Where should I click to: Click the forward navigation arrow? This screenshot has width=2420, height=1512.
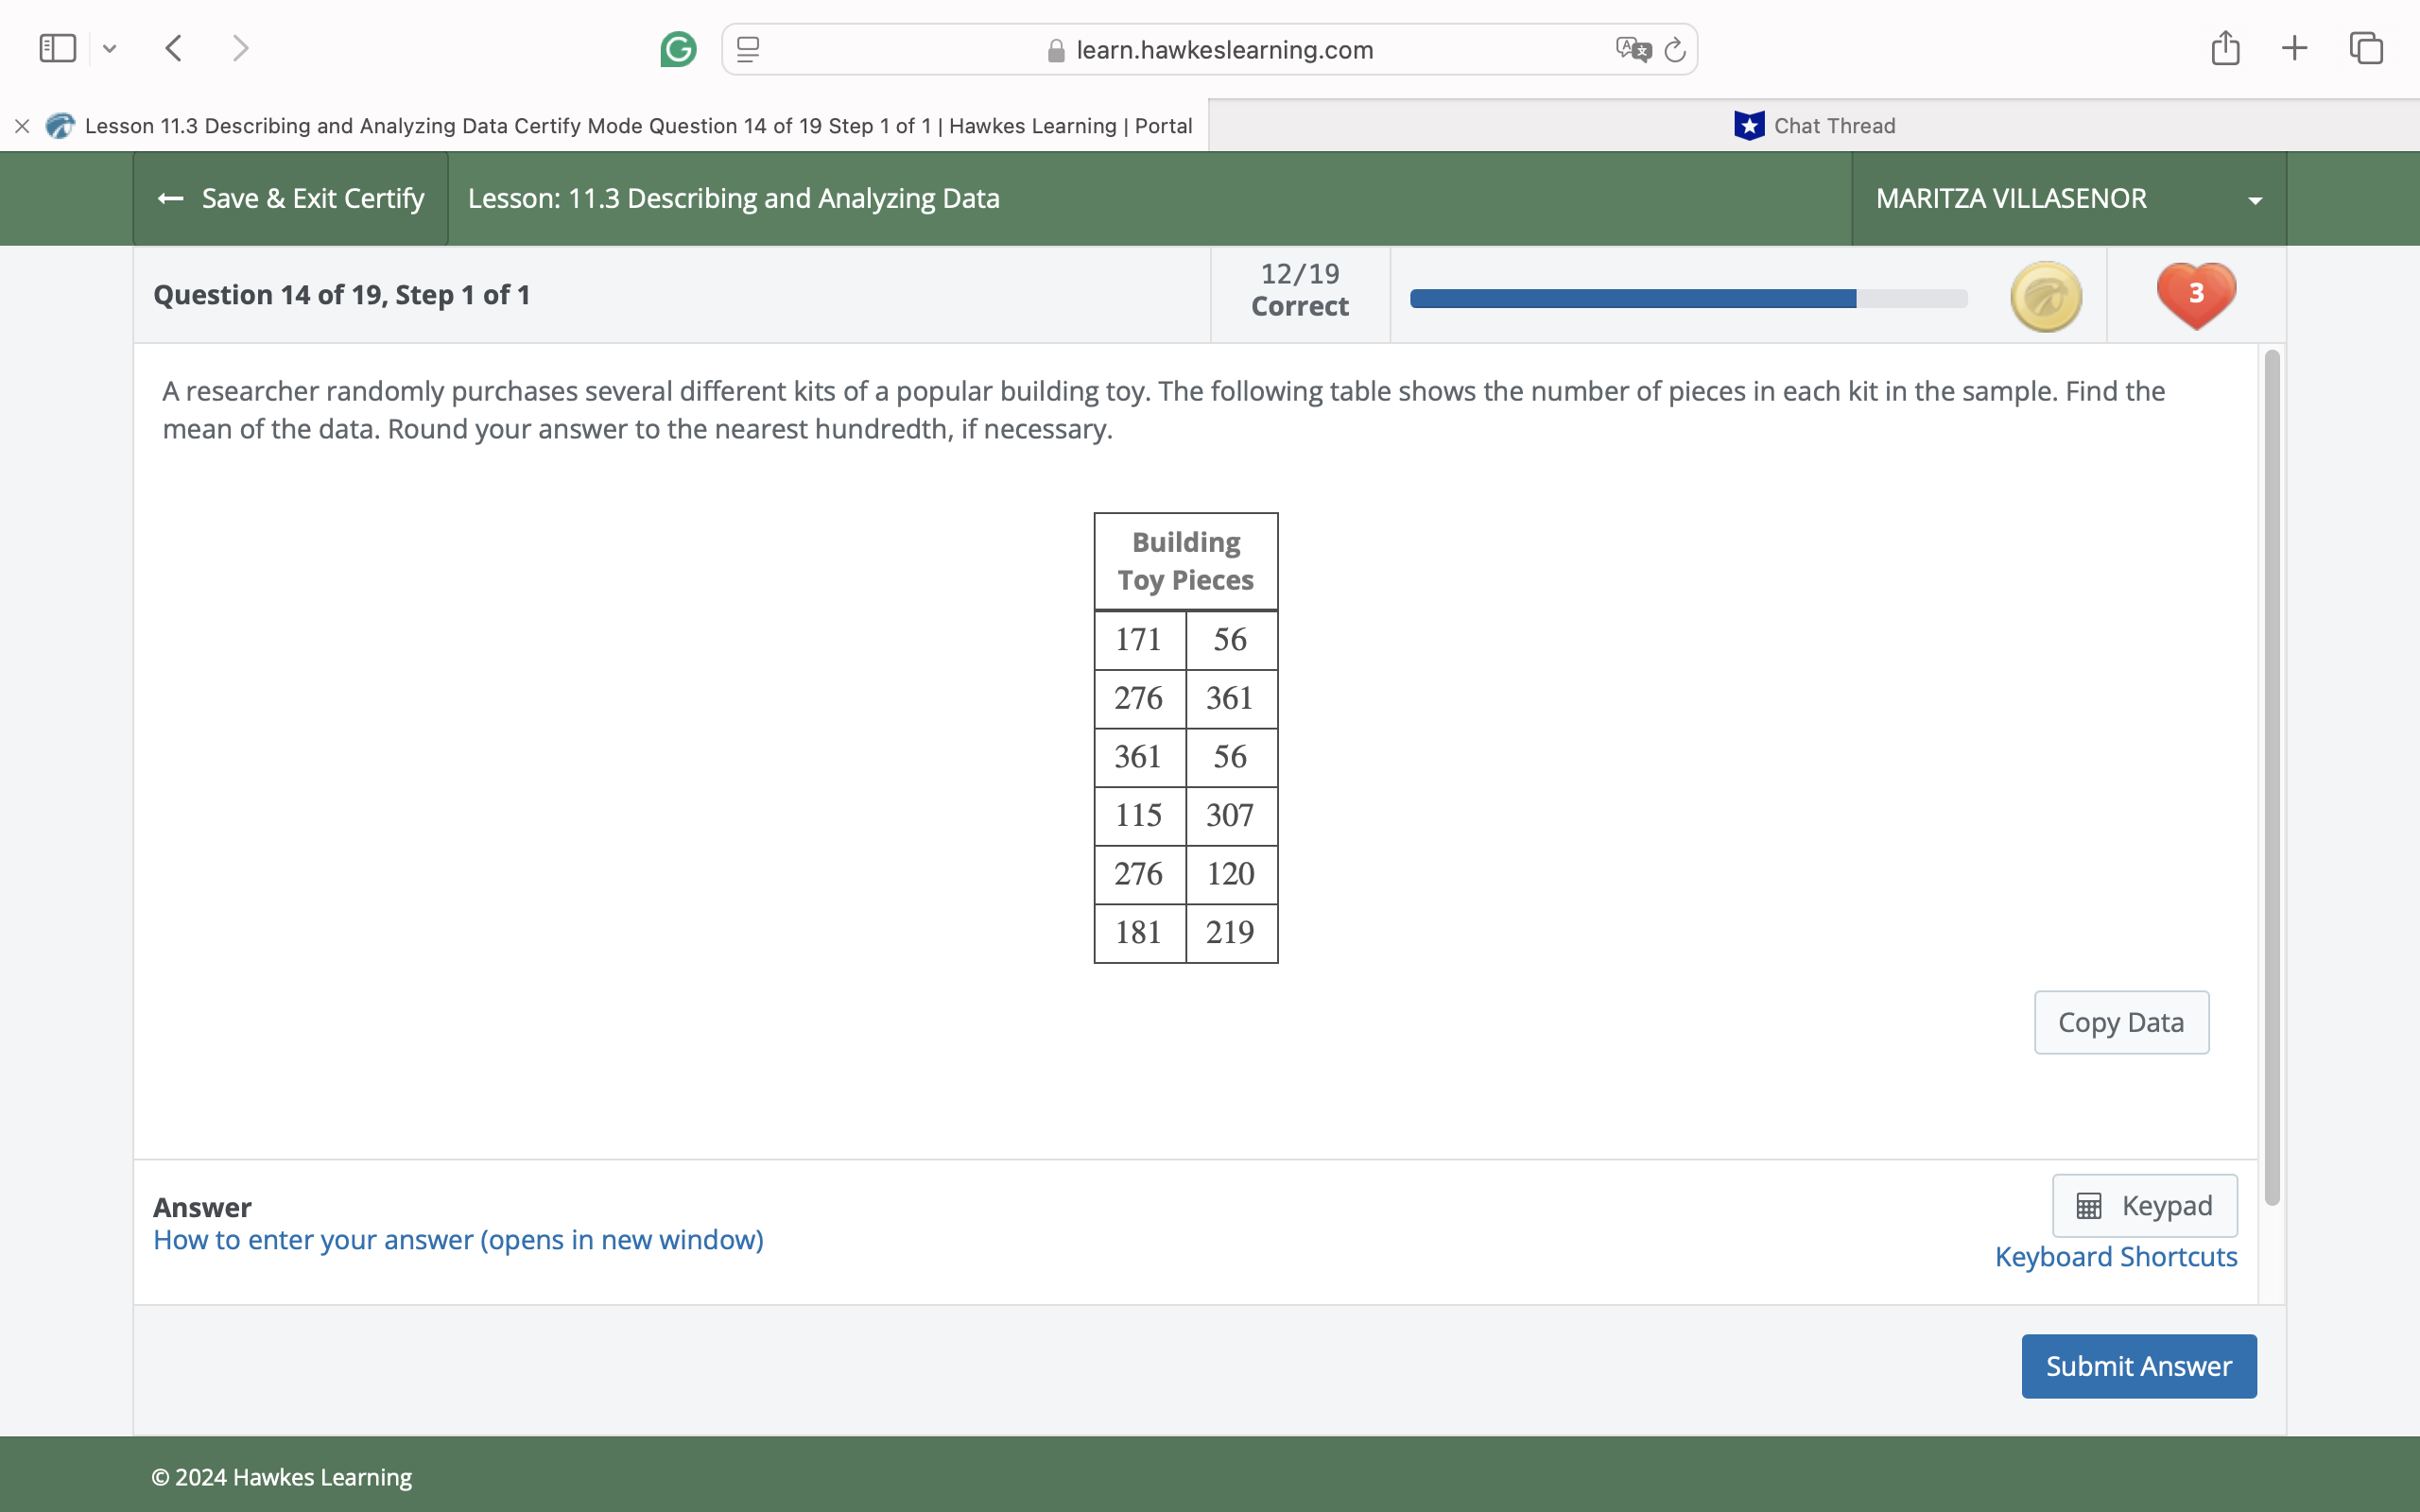pos(239,47)
